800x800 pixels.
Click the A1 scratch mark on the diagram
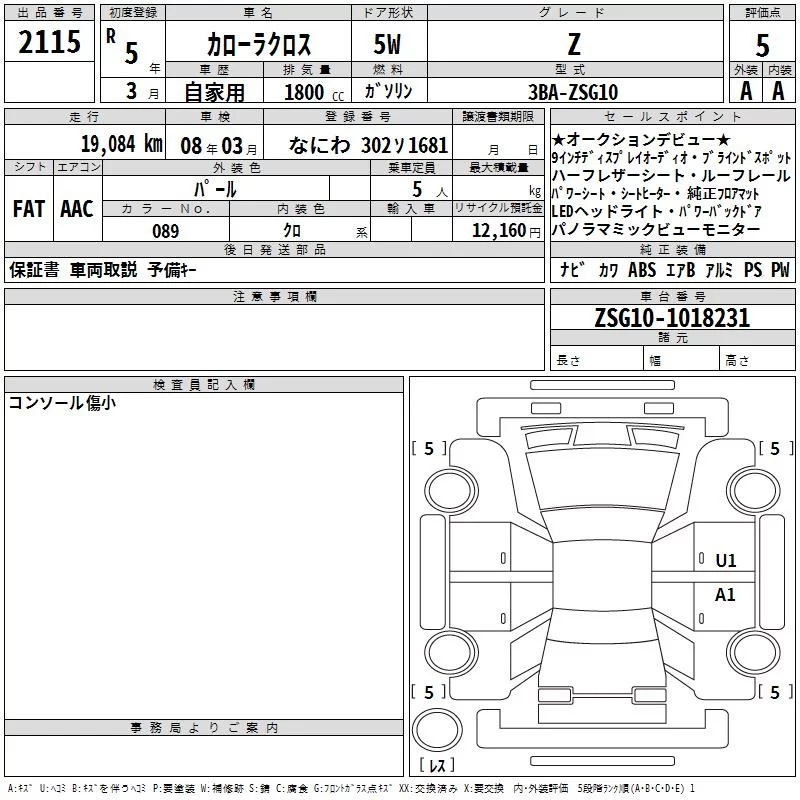[x=725, y=594]
